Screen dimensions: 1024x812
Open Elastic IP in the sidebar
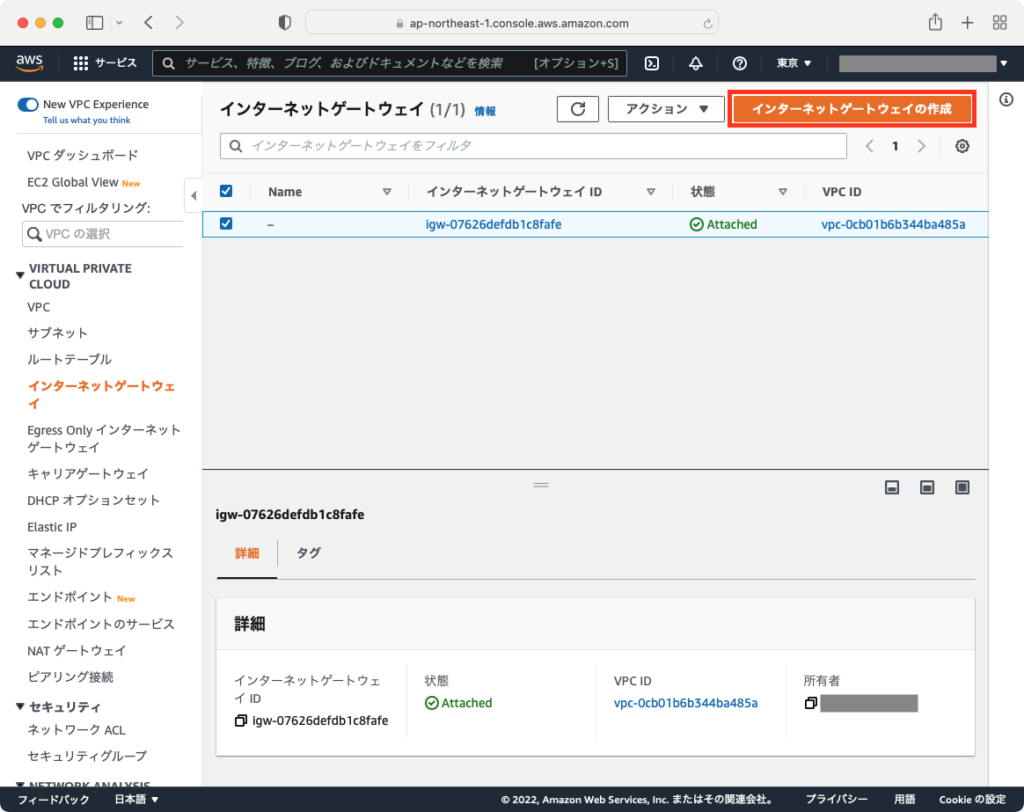(52, 527)
